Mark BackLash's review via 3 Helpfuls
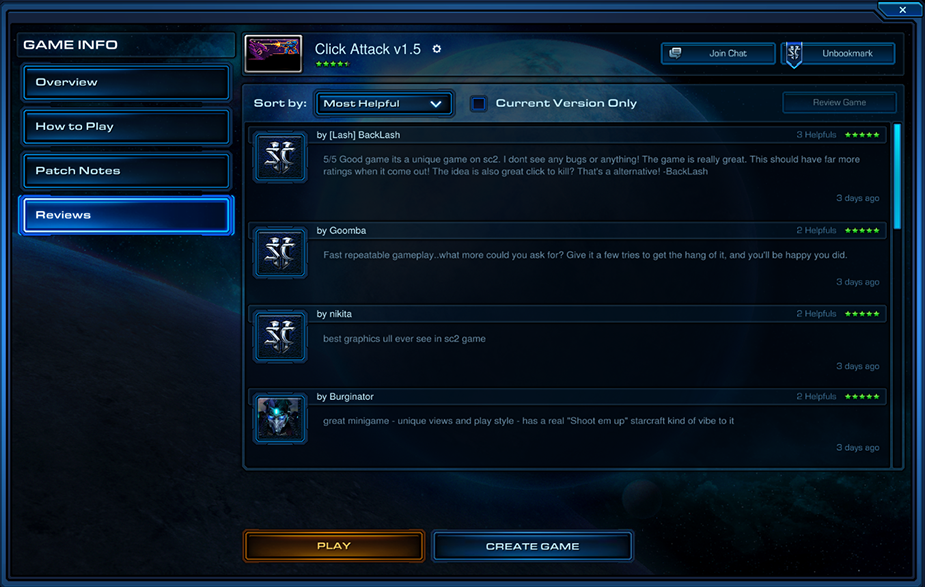The width and height of the screenshot is (925, 587). coord(816,135)
